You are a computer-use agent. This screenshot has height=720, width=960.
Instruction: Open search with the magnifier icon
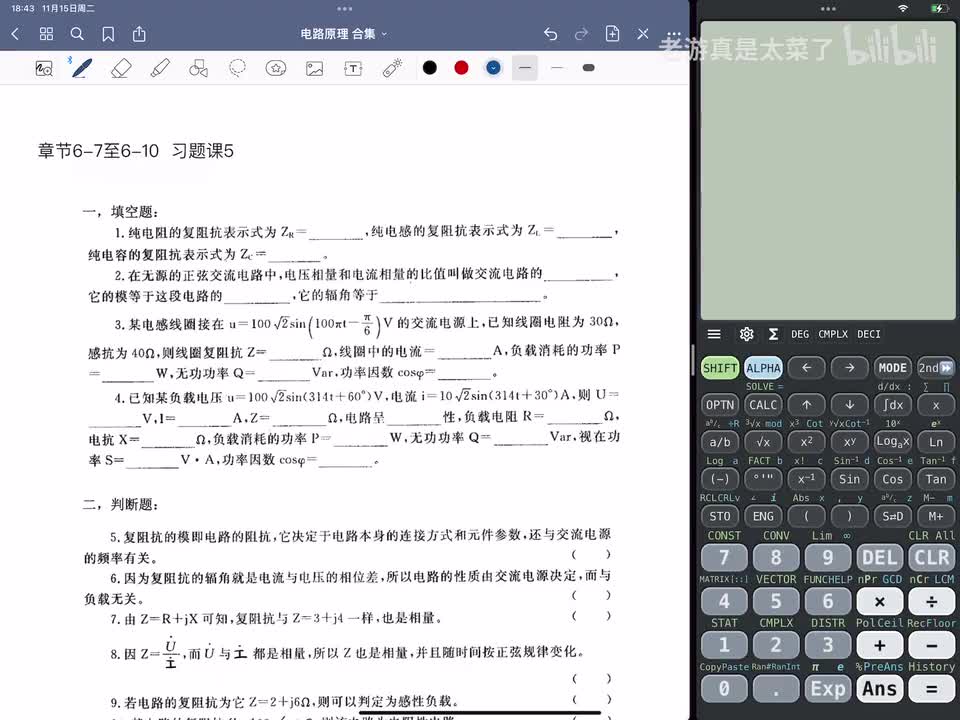click(x=77, y=34)
